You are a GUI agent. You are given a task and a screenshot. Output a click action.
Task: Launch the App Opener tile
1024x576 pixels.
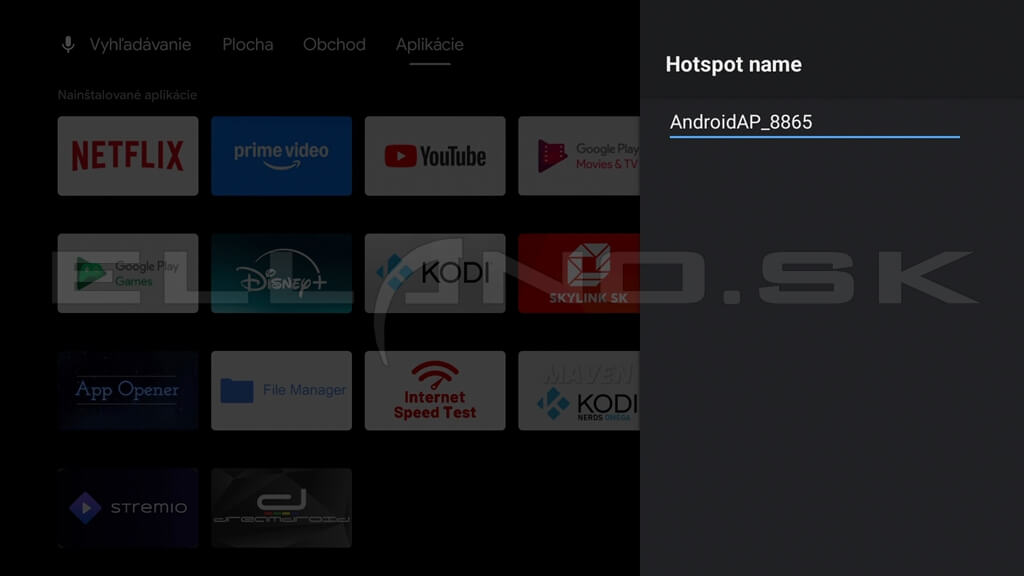click(128, 390)
